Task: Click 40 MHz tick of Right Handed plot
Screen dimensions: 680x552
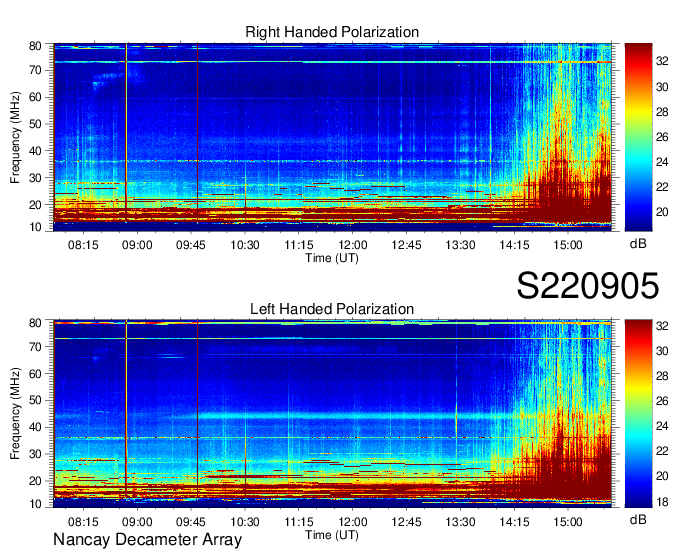Action: click(x=35, y=151)
